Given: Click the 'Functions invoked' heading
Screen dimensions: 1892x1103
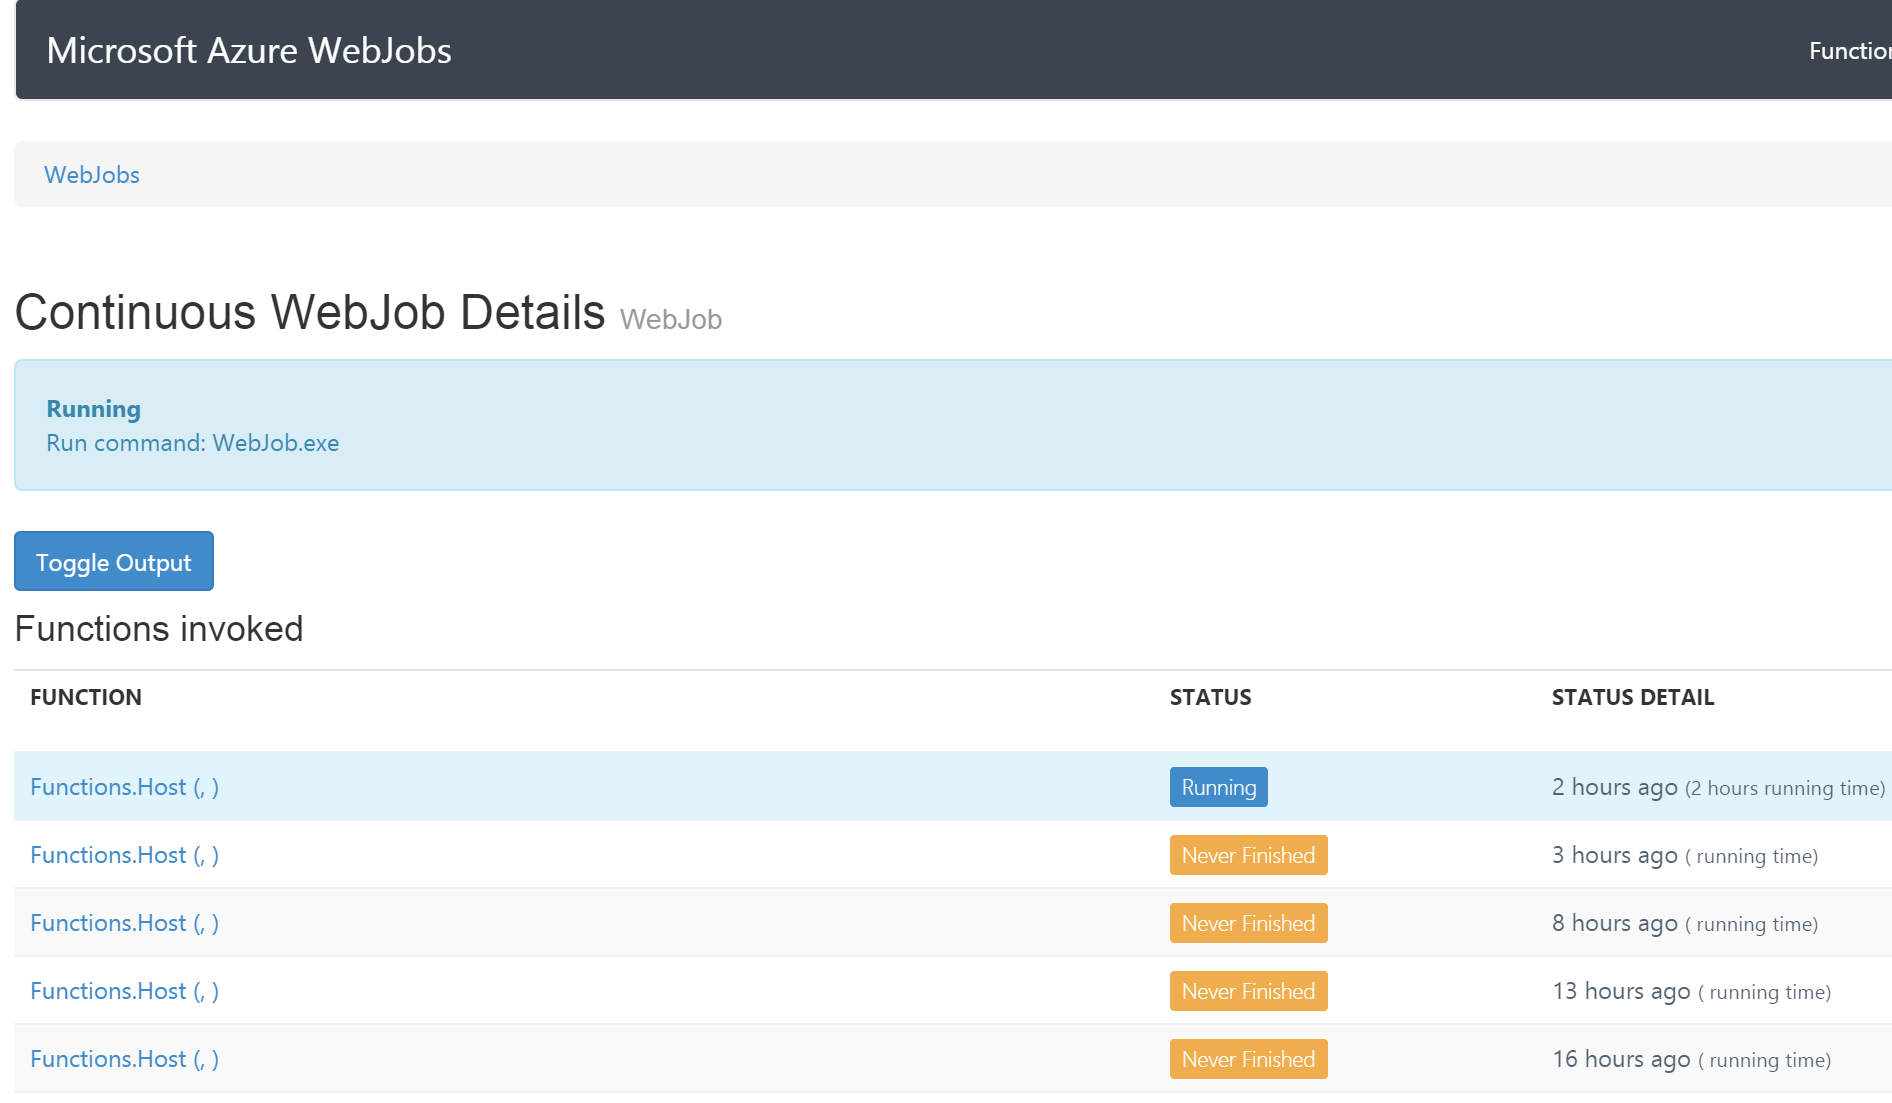Looking at the screenshot, I should click(x=159, y=629).
